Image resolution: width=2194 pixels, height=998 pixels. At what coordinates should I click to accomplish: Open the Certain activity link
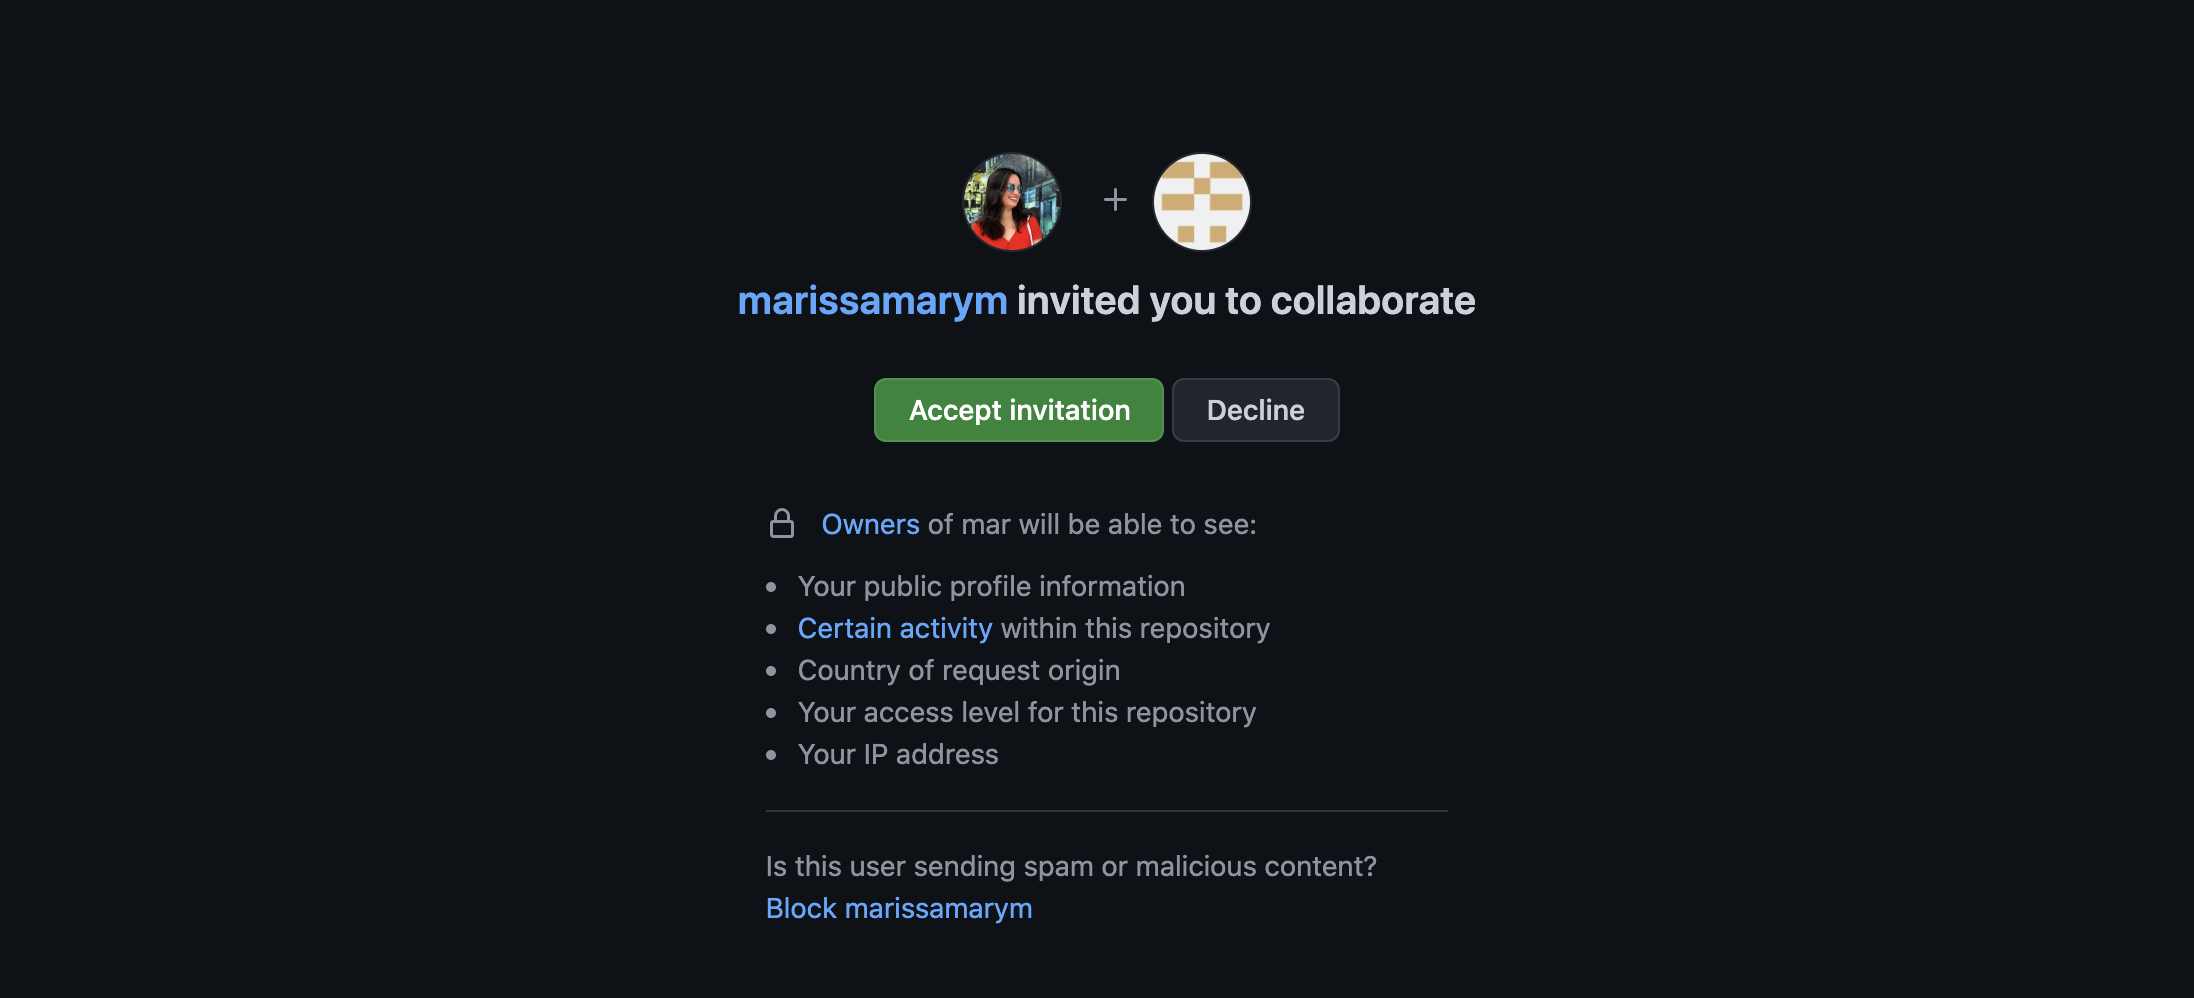[x=895, y=628]
